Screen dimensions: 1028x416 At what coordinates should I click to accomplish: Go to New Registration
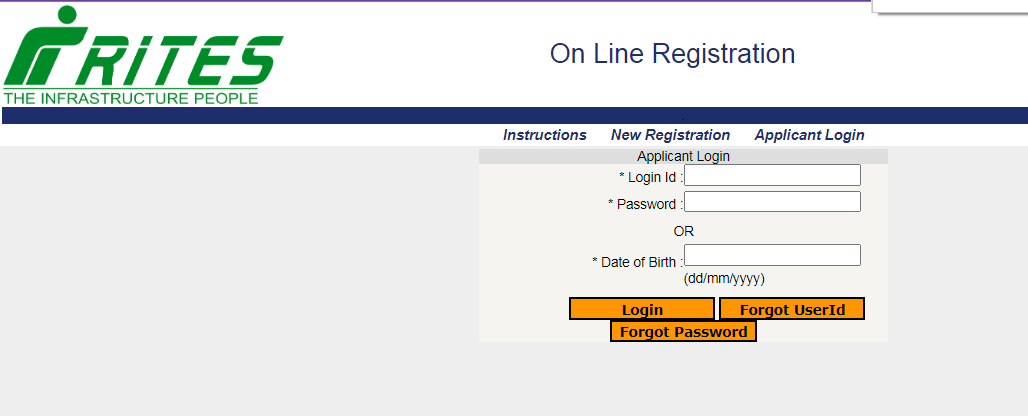pyautogui.click(x=670, y=135)
